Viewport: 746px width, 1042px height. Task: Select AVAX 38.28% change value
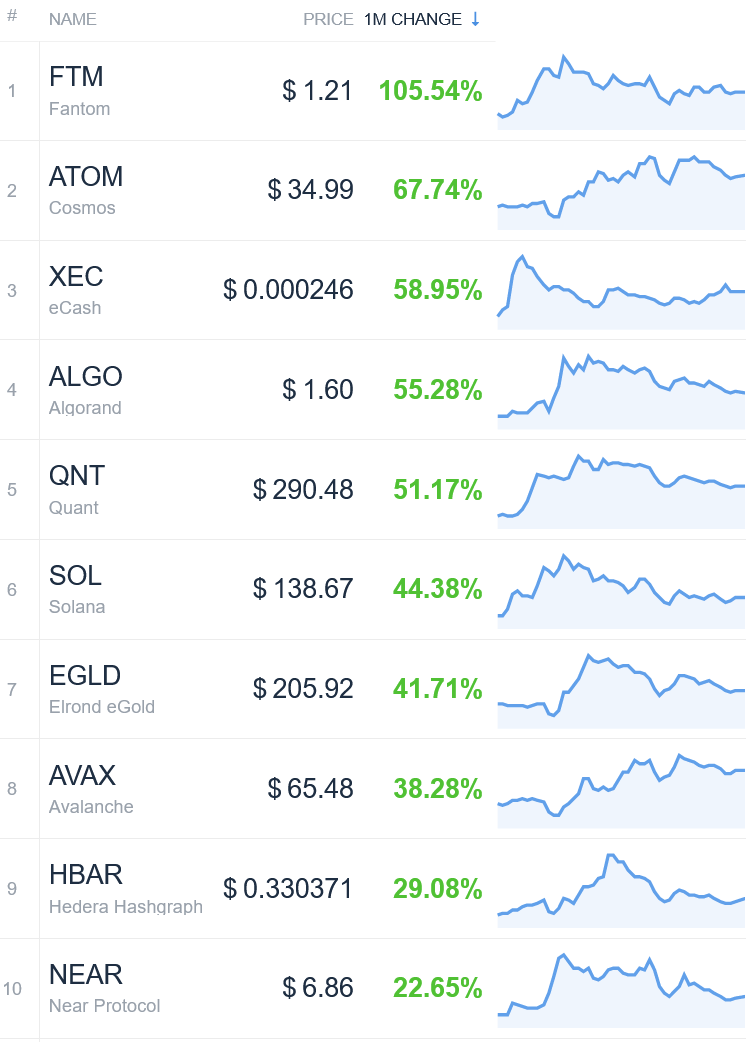click(438, 789)
